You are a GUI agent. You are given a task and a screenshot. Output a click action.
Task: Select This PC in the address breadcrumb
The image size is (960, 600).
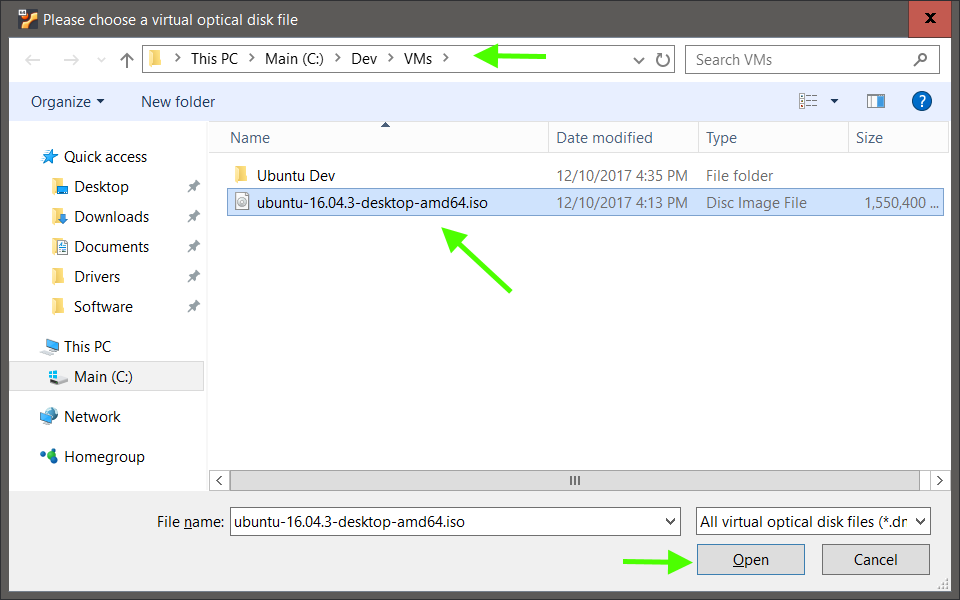(214, 59)
